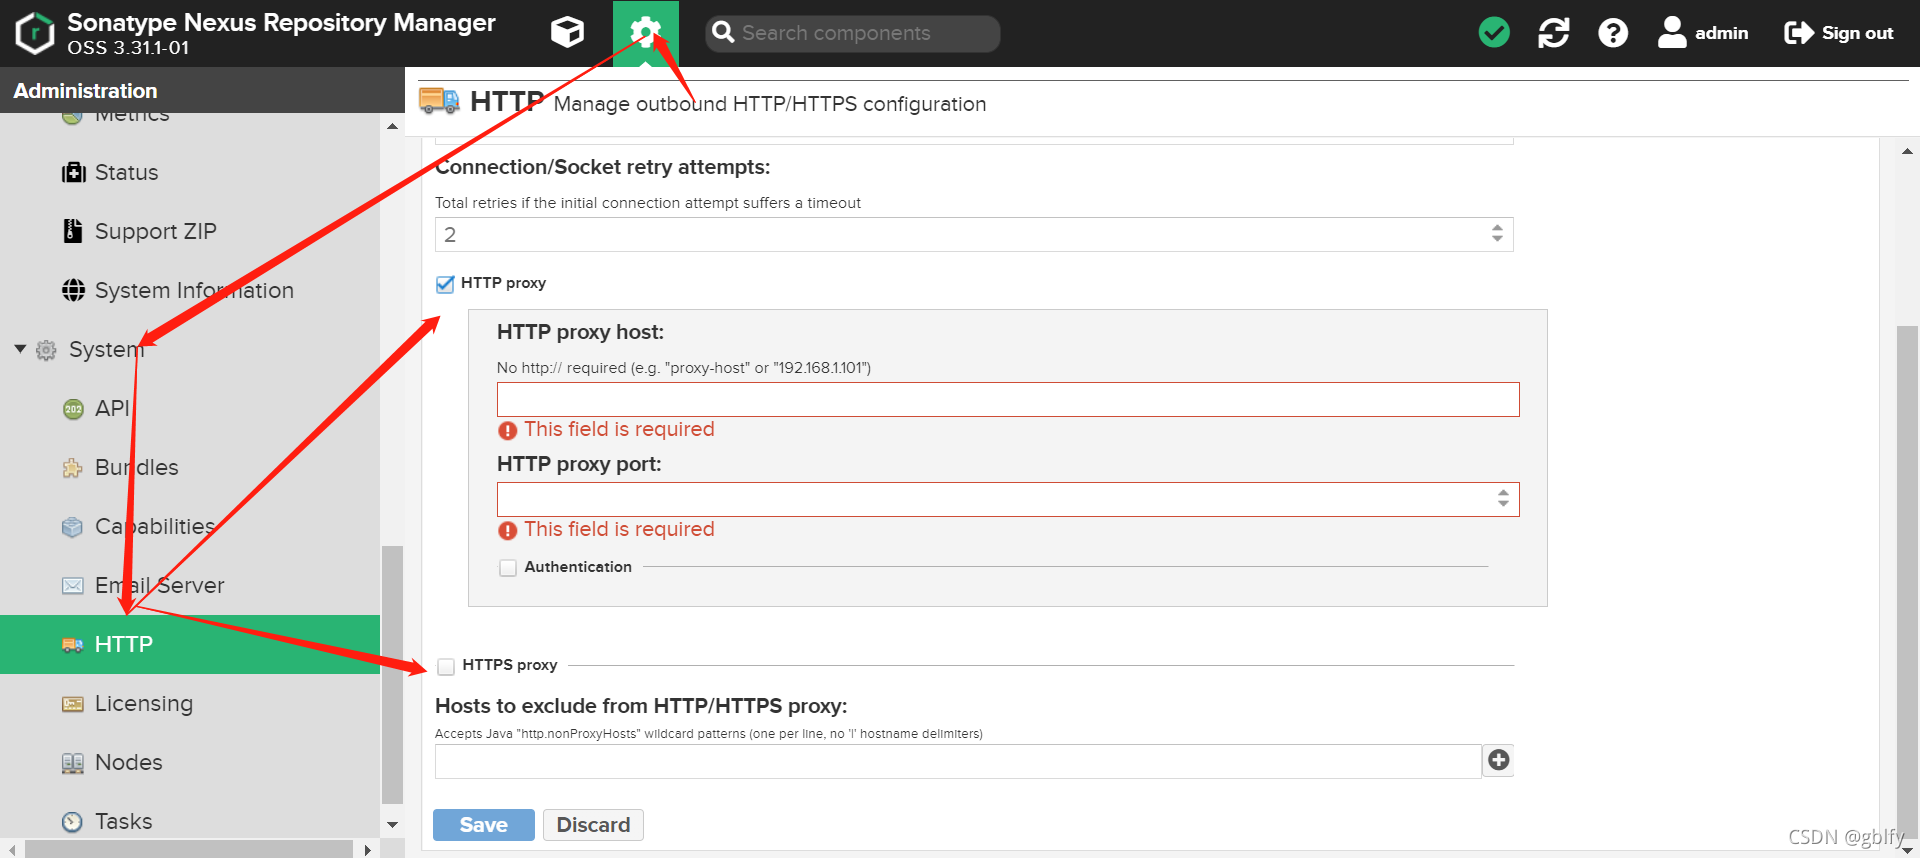Click the Save button
The image size is (1920, 858).
pos(484,825)
